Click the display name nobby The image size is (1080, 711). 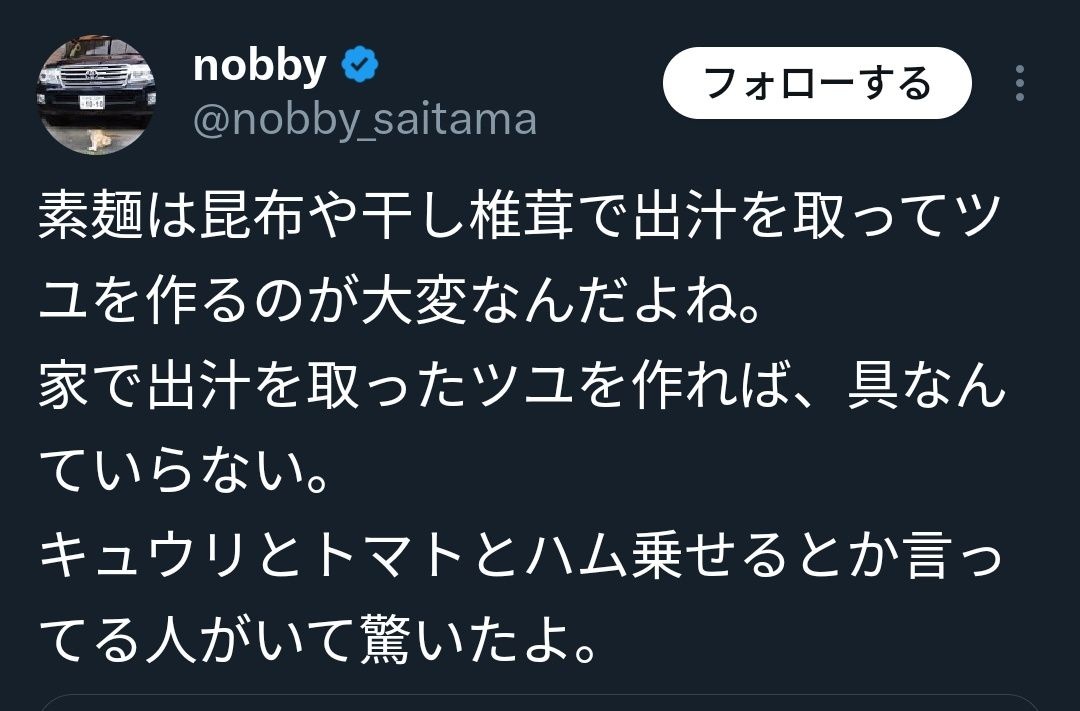[x=259, y=66]
